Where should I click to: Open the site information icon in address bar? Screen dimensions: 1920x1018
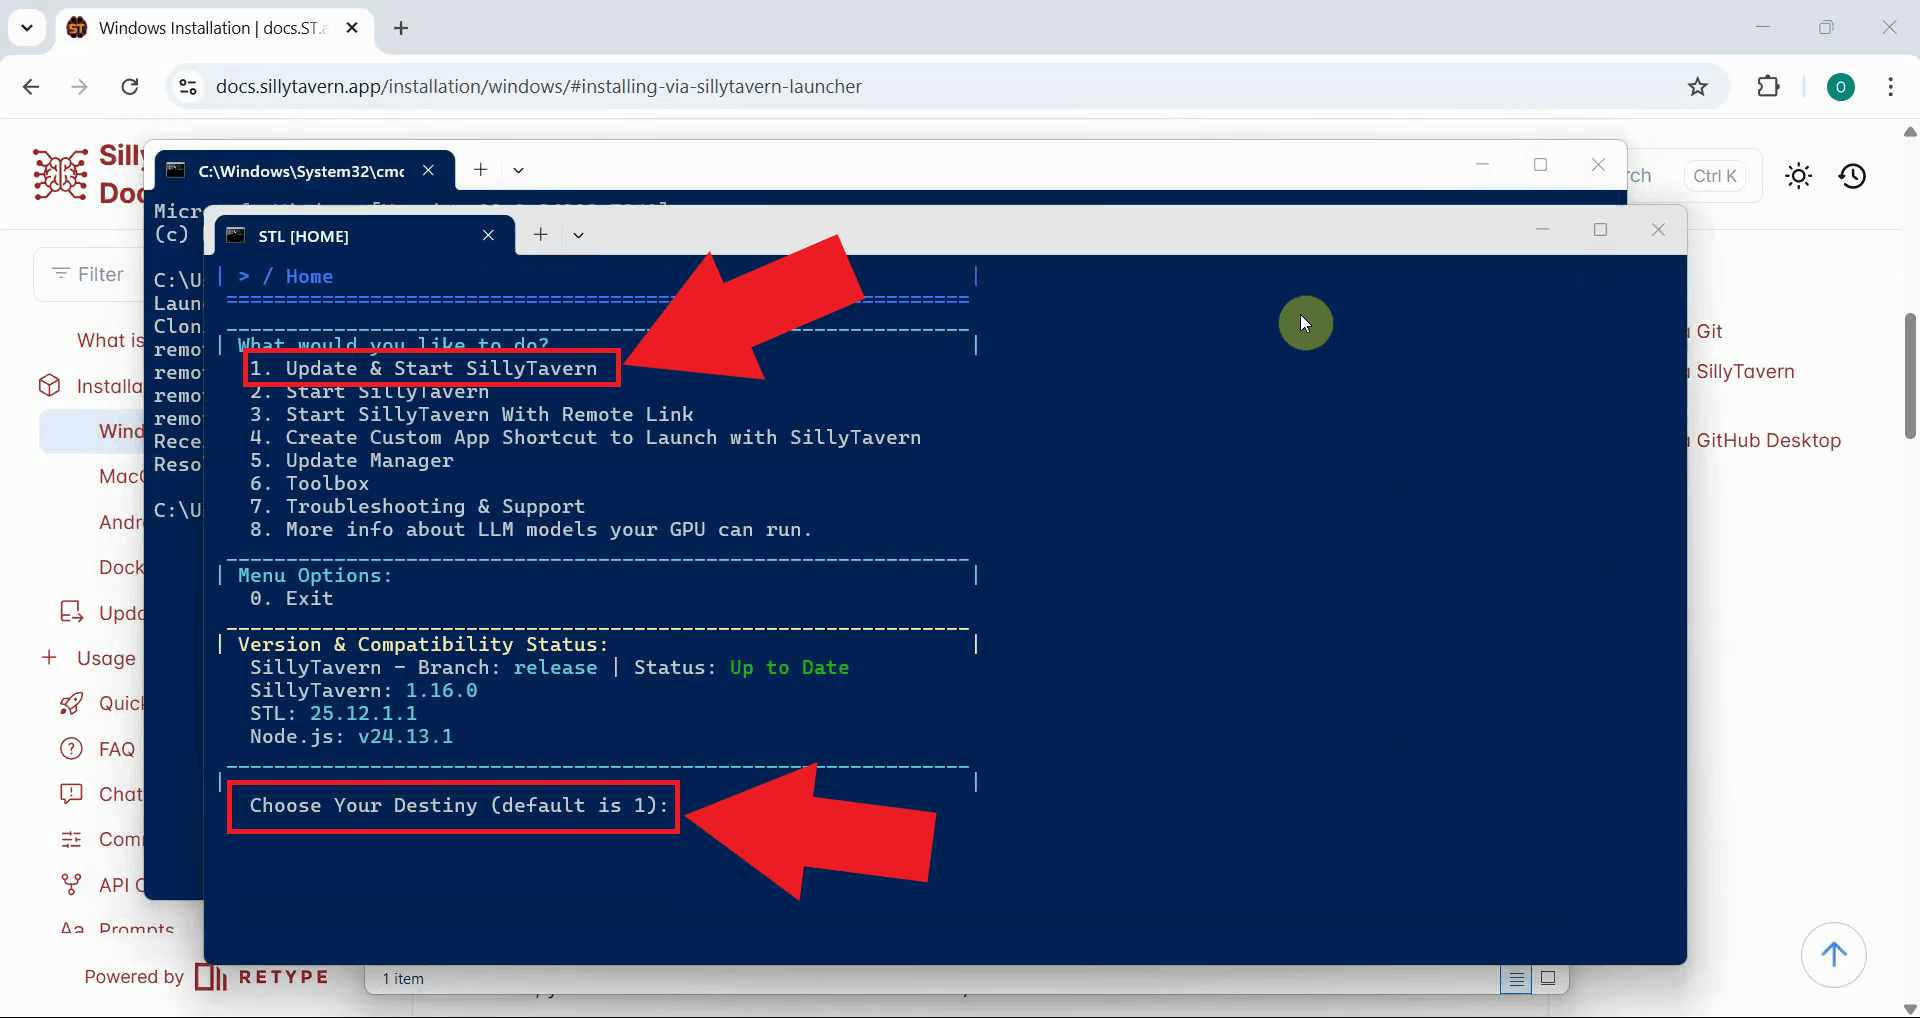[188, 87]
